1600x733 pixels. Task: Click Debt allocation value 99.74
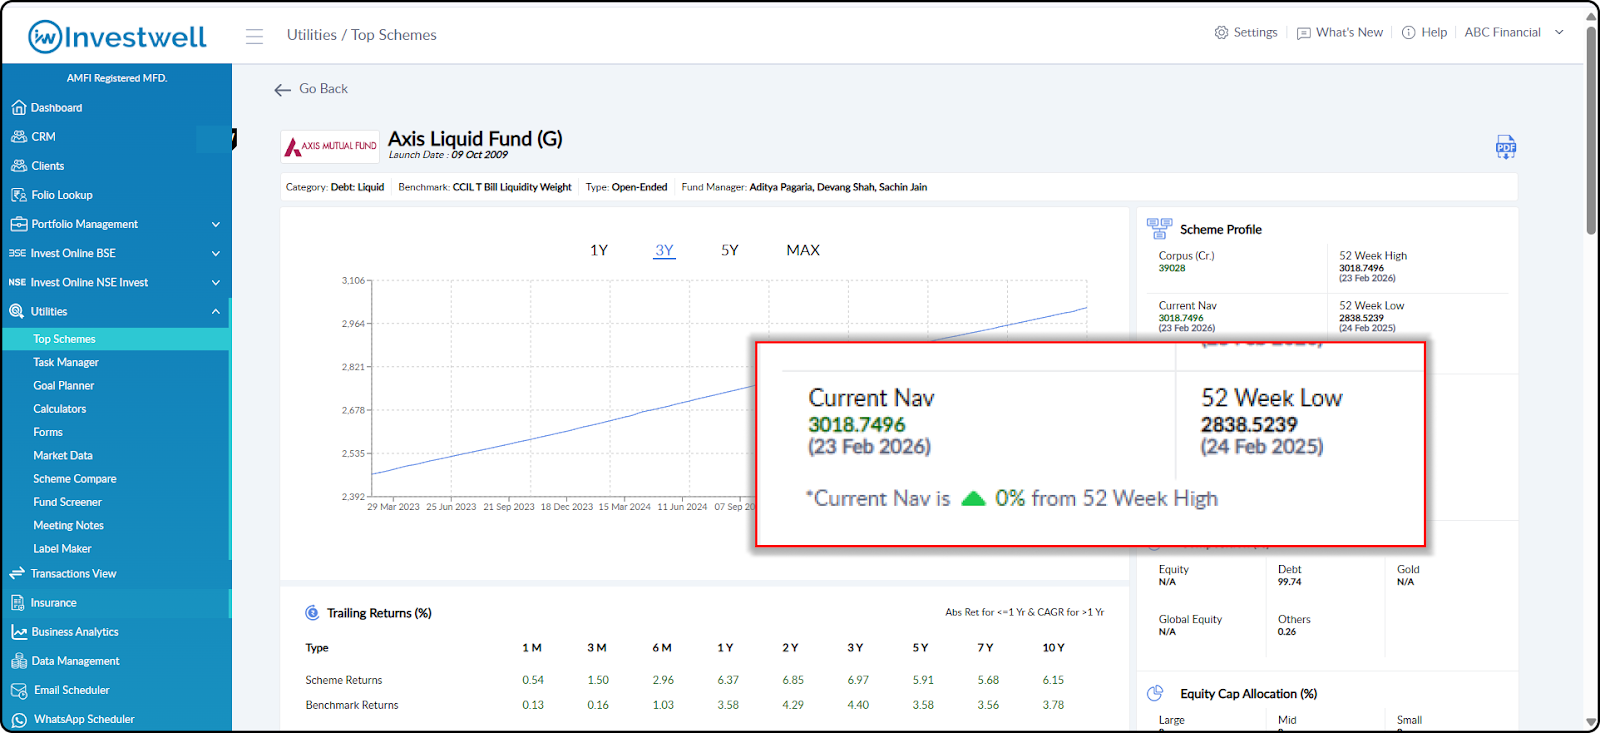[x=1289, y=582]
